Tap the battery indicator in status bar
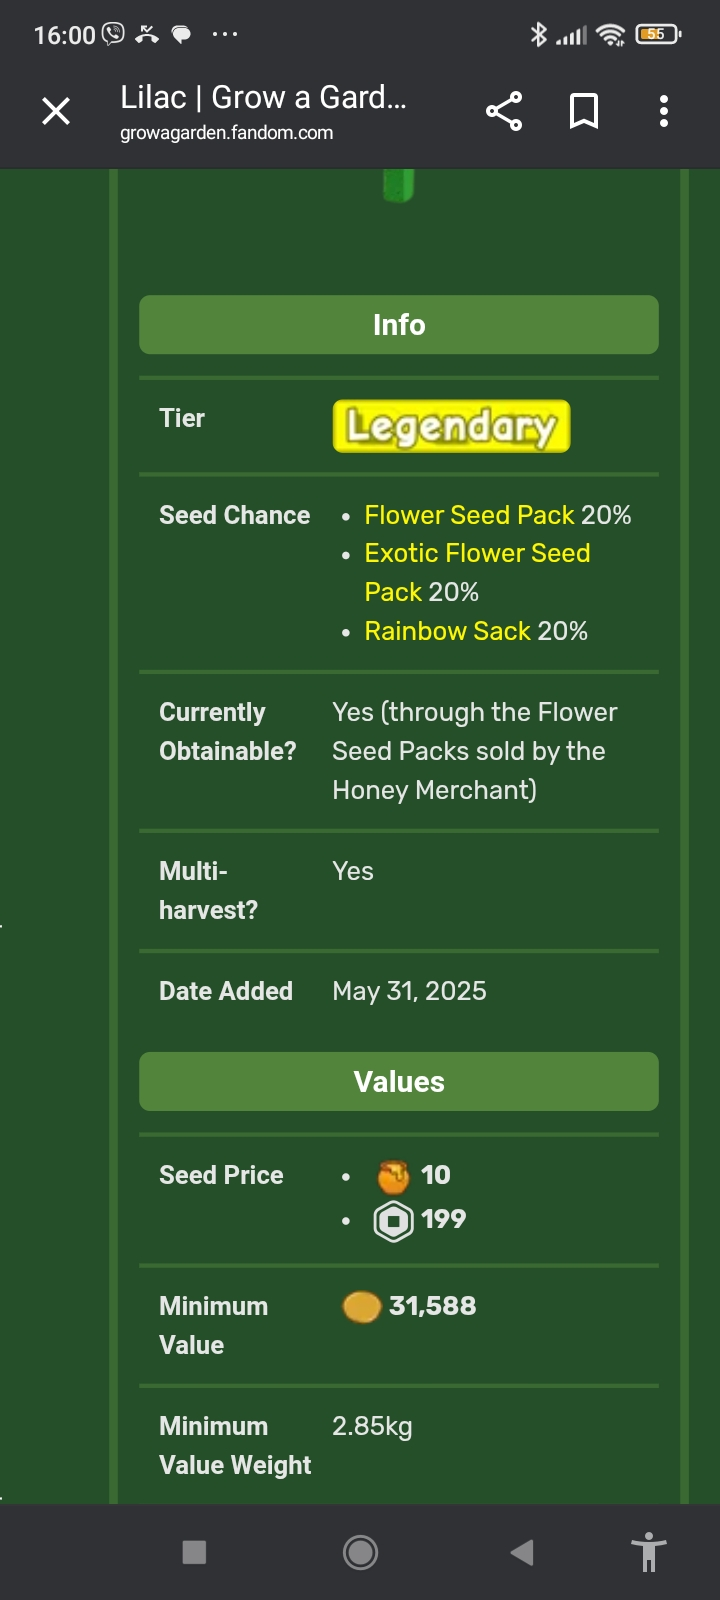This screenshot has width=720, height=1600. 658,34
